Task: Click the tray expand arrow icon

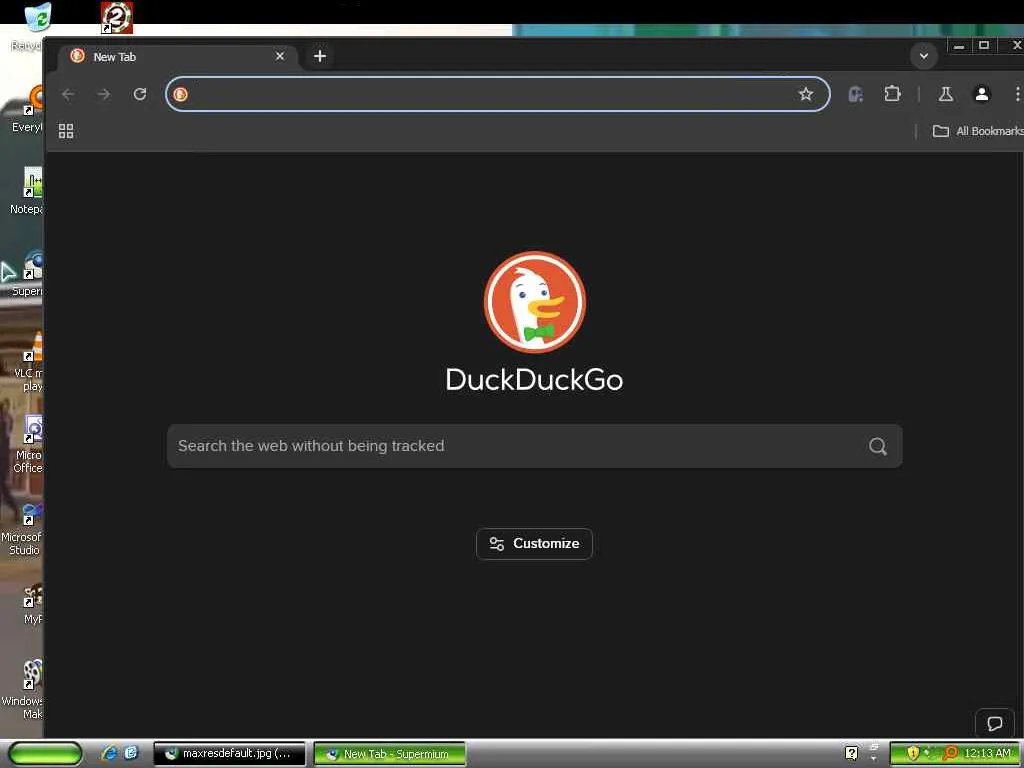Action: [x=874, y=758]
